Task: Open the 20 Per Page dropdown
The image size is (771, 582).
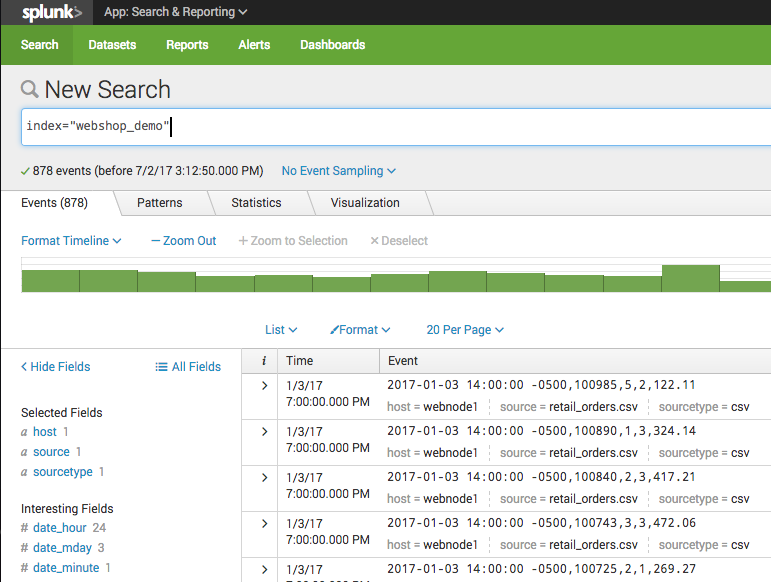Action: click(x=464, y=330)
